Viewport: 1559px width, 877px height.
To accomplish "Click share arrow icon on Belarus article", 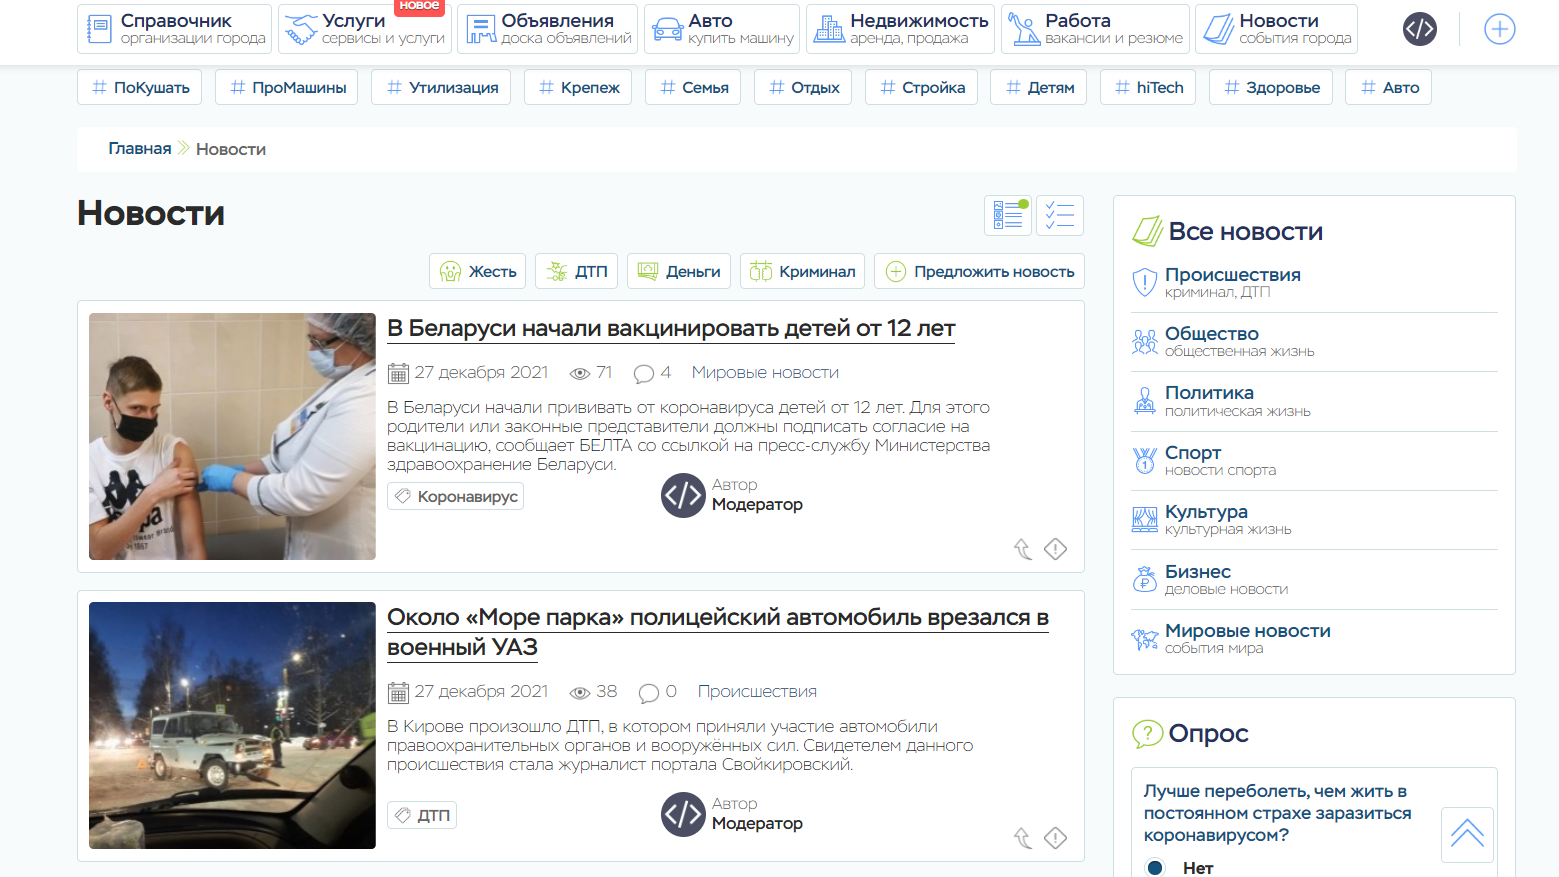I will click(x=1022, y=549).
